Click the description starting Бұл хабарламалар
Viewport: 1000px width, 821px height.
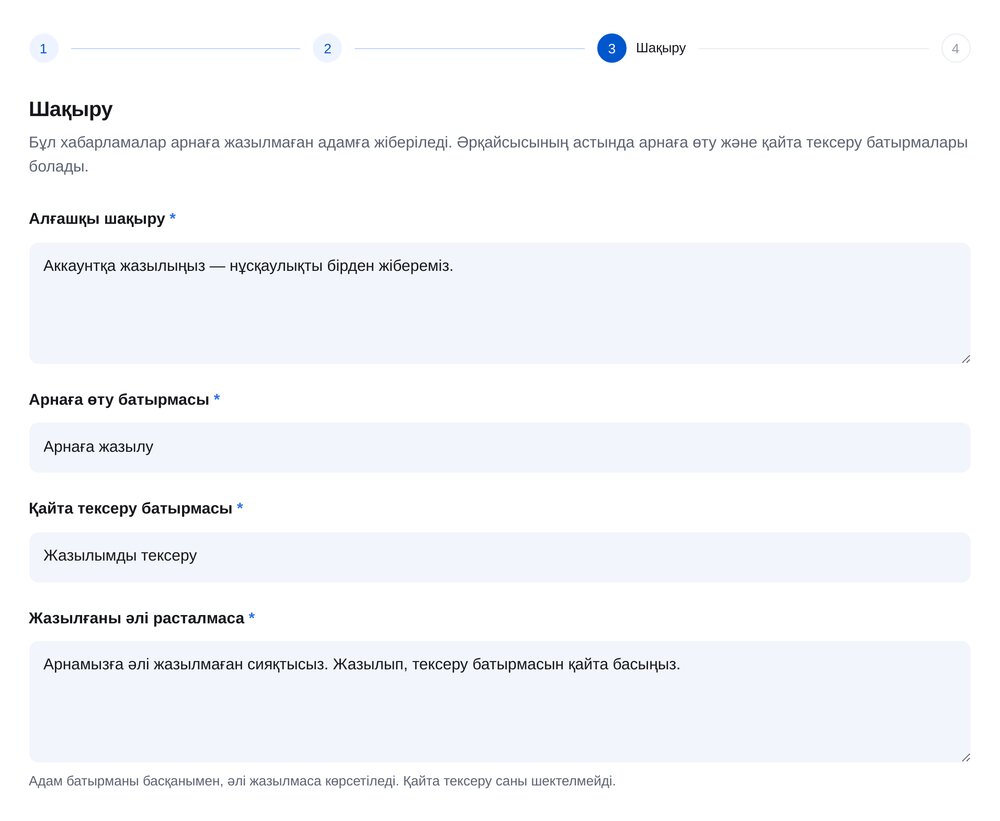[498, 154]
